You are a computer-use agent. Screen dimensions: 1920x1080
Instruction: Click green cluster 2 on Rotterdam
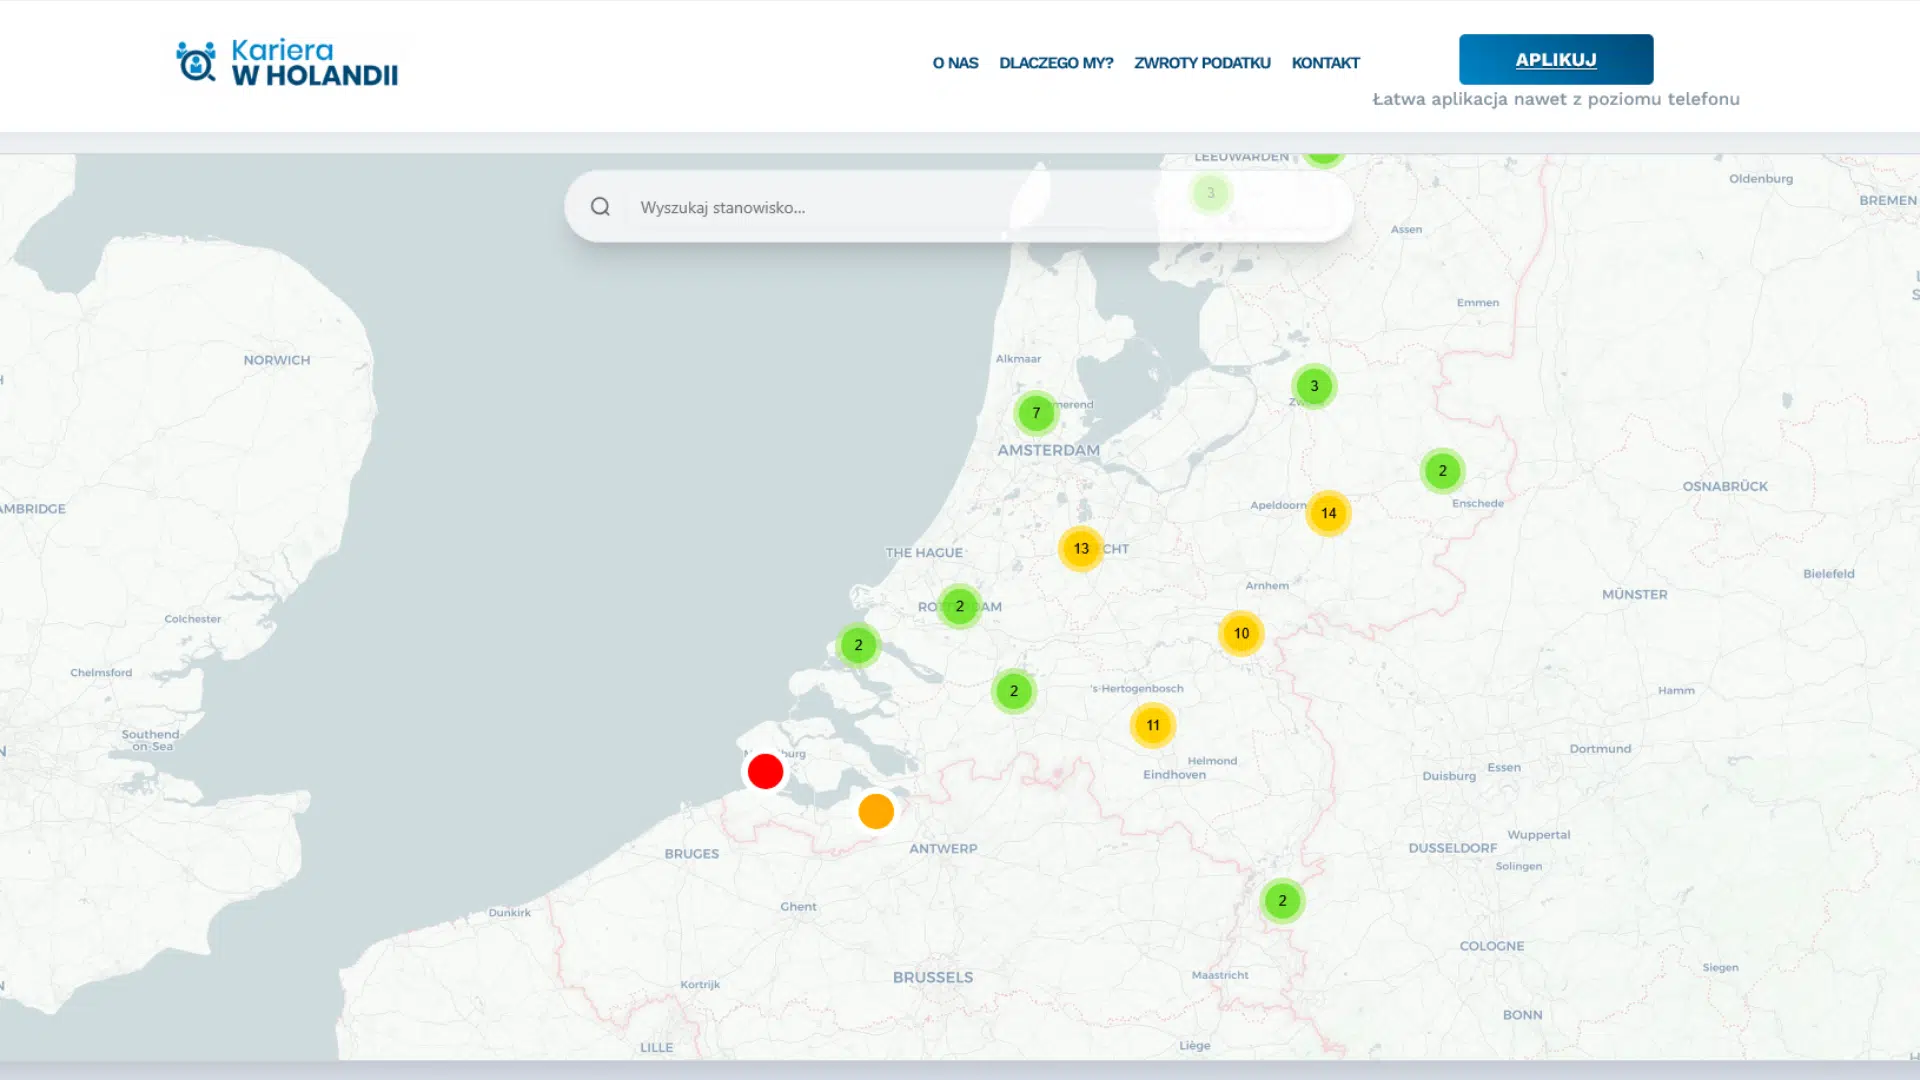pyautogui.click(x=960, y=606)
